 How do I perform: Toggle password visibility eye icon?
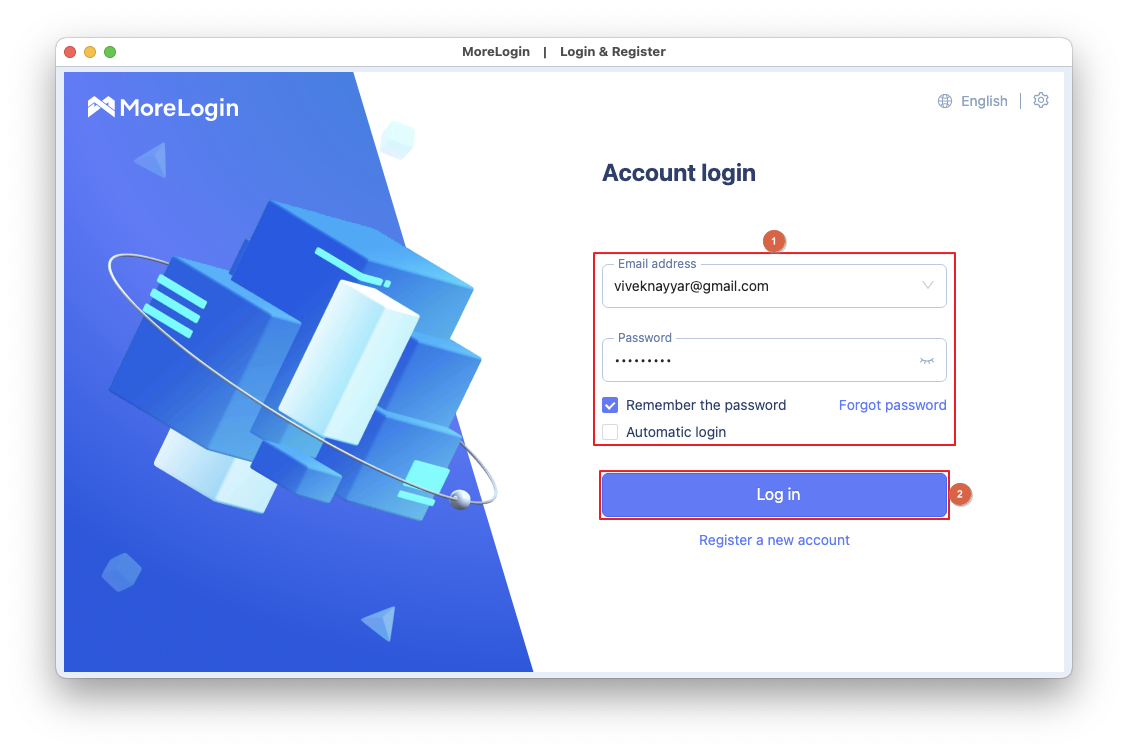927,361
